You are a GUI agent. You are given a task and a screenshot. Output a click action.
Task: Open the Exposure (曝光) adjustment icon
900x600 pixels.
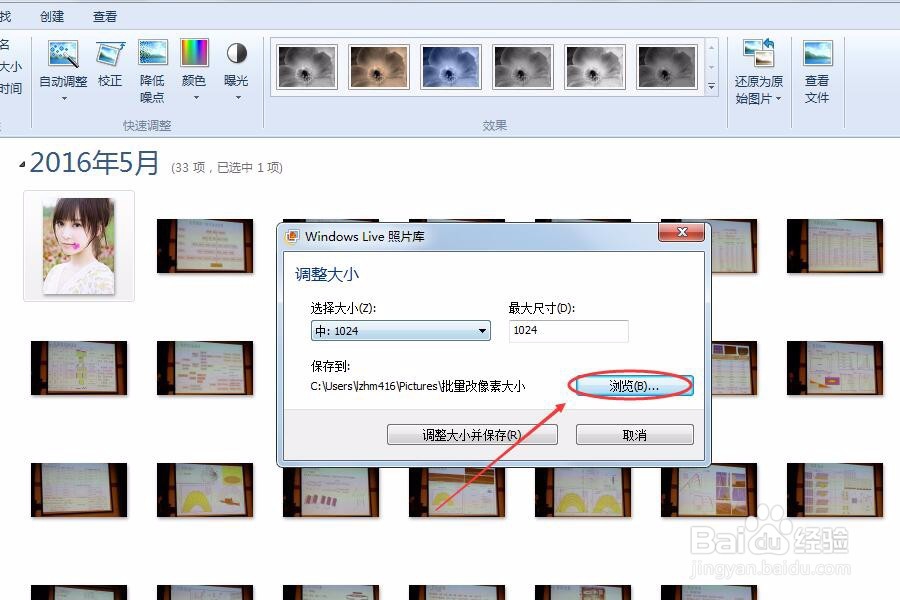click(x=236, y=53)
